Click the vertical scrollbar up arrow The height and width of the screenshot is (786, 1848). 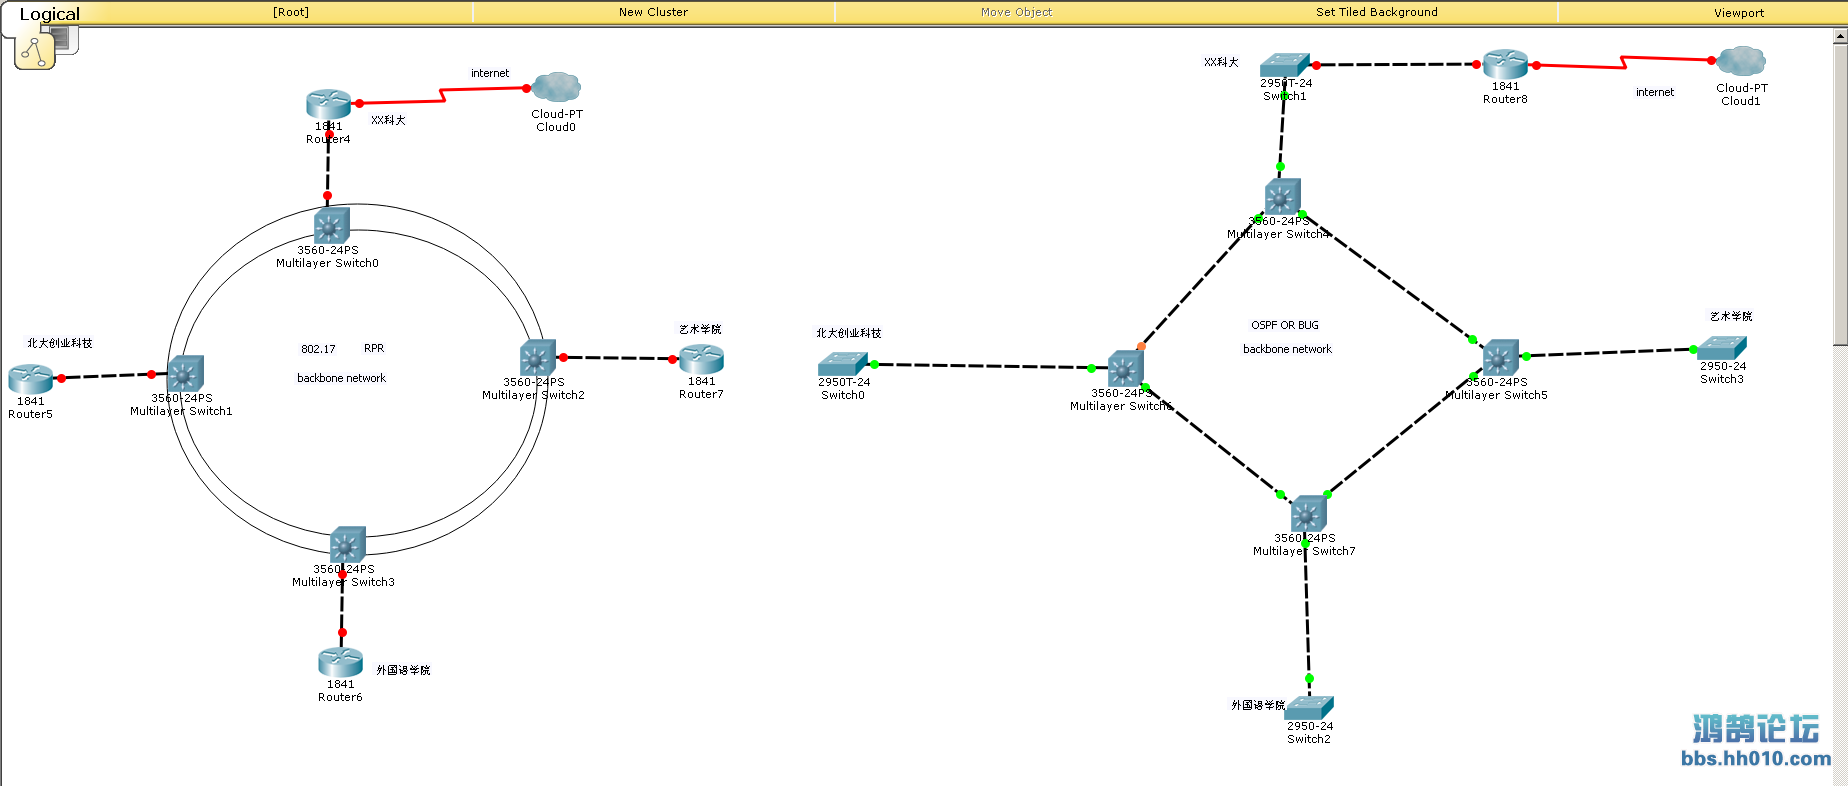pyautogui.click(x=1840, y=36)
